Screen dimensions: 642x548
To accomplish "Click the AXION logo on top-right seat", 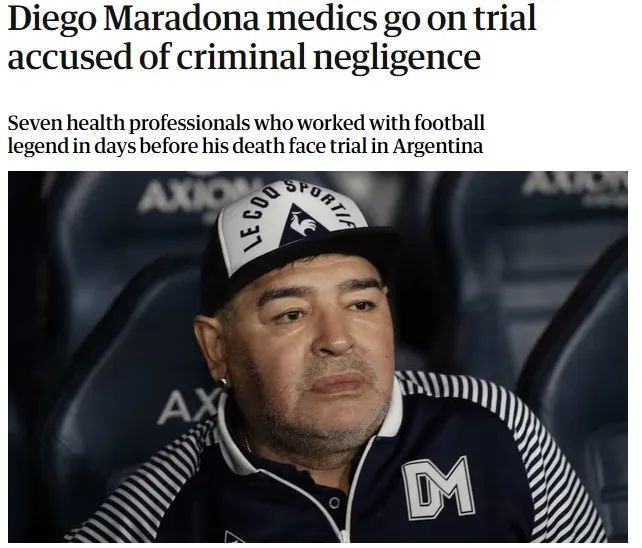I will pyautogui.click(x=575, y=185).
